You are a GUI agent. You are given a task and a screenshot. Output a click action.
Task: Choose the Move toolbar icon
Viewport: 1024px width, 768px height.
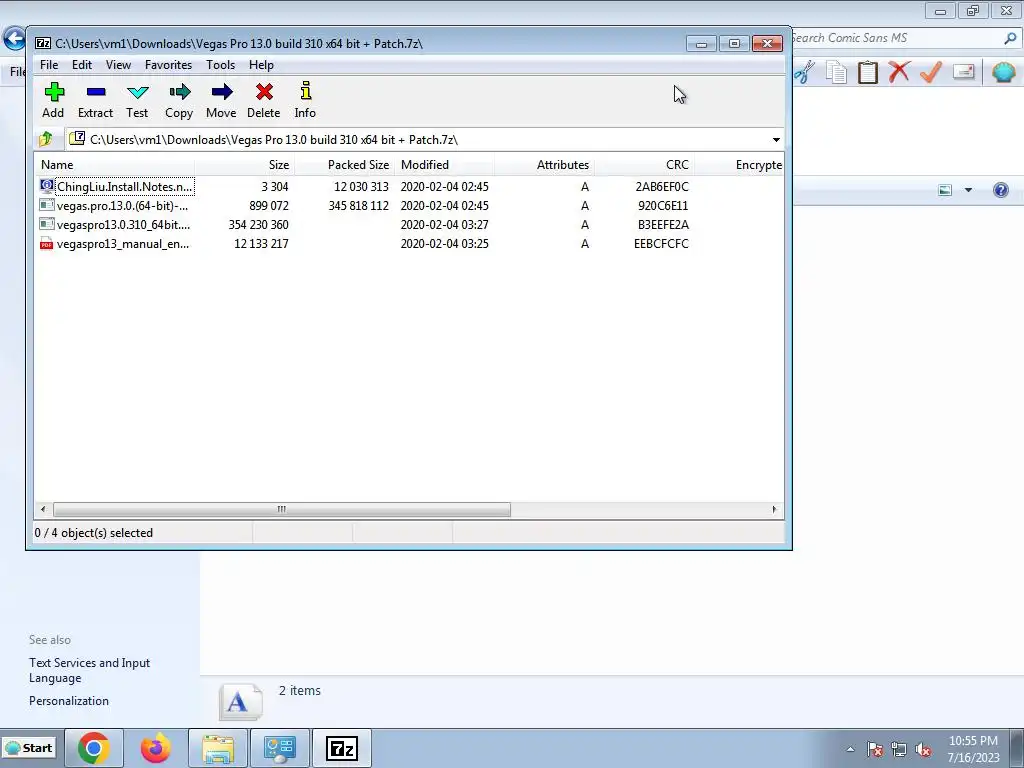pyautogui.click(x=221, y=92)
